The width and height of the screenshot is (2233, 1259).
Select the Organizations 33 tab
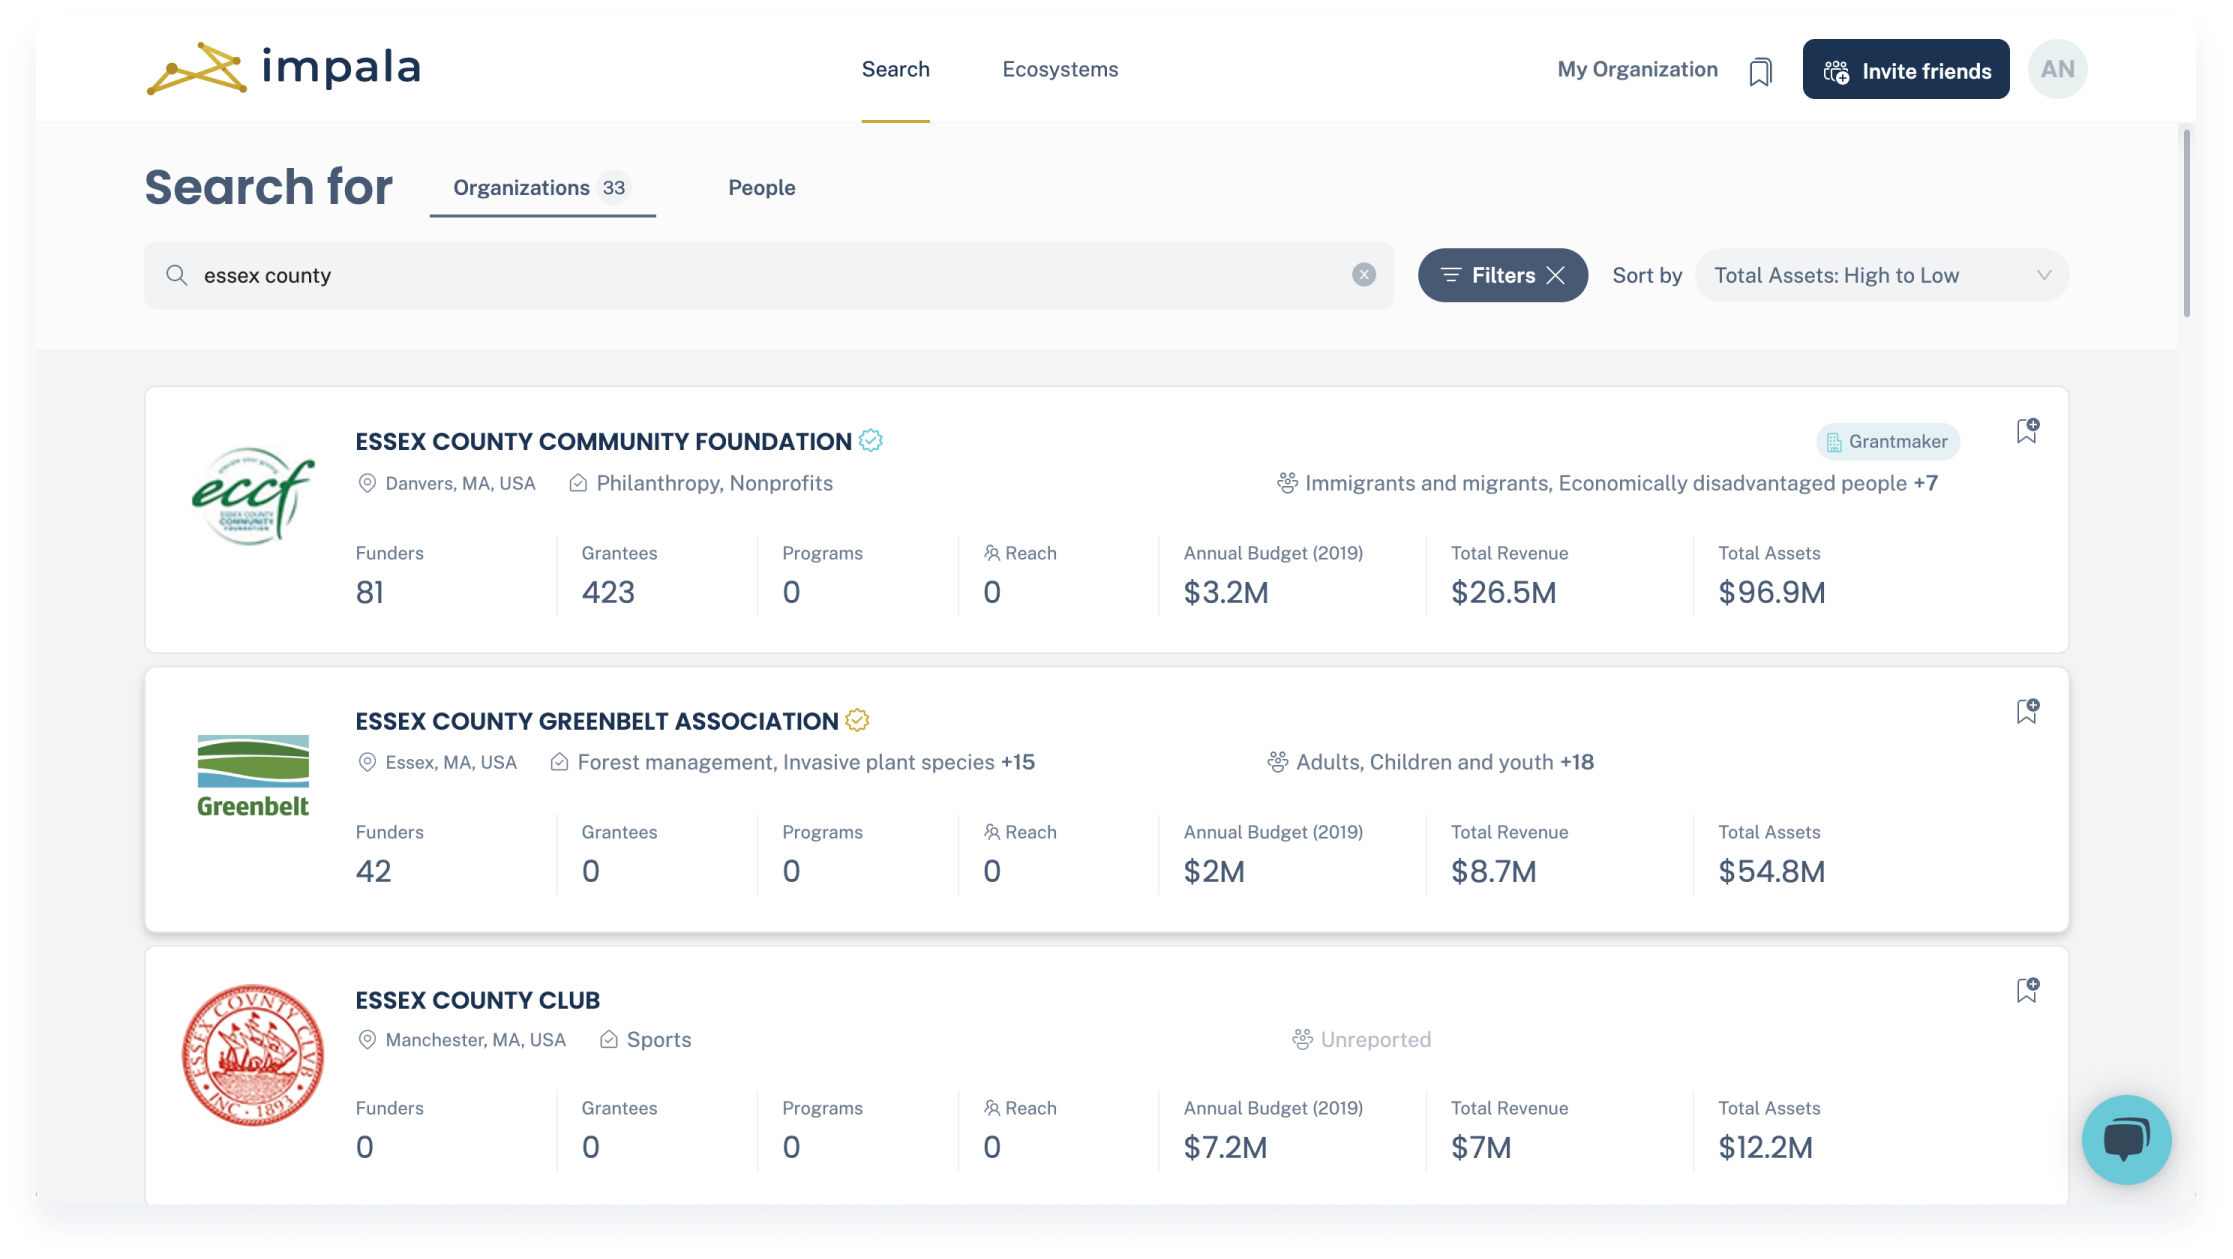[x=542, y=188]
